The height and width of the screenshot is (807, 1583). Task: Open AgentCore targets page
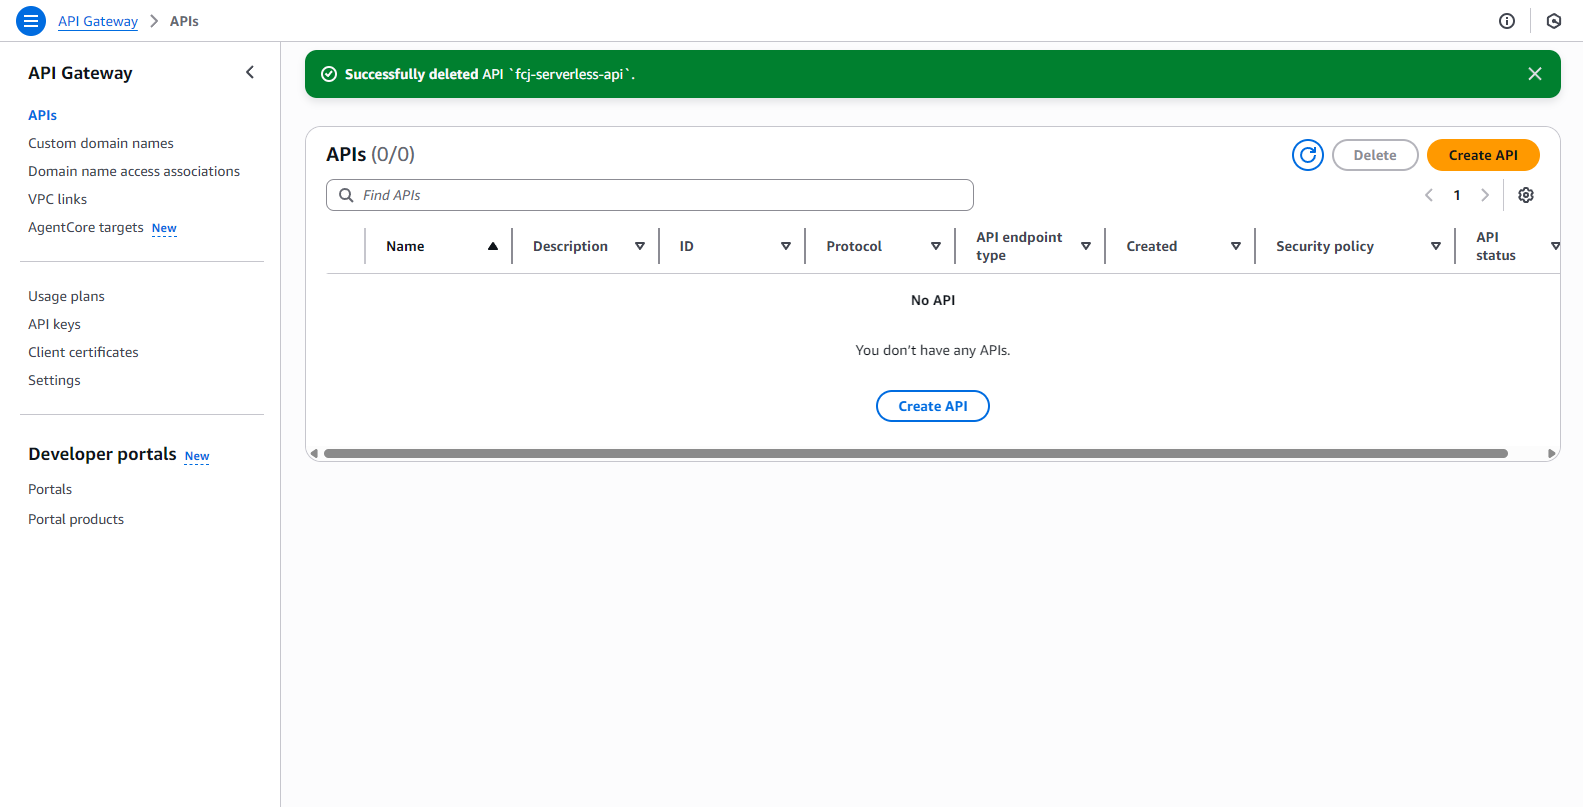click(x=86, y=227)
